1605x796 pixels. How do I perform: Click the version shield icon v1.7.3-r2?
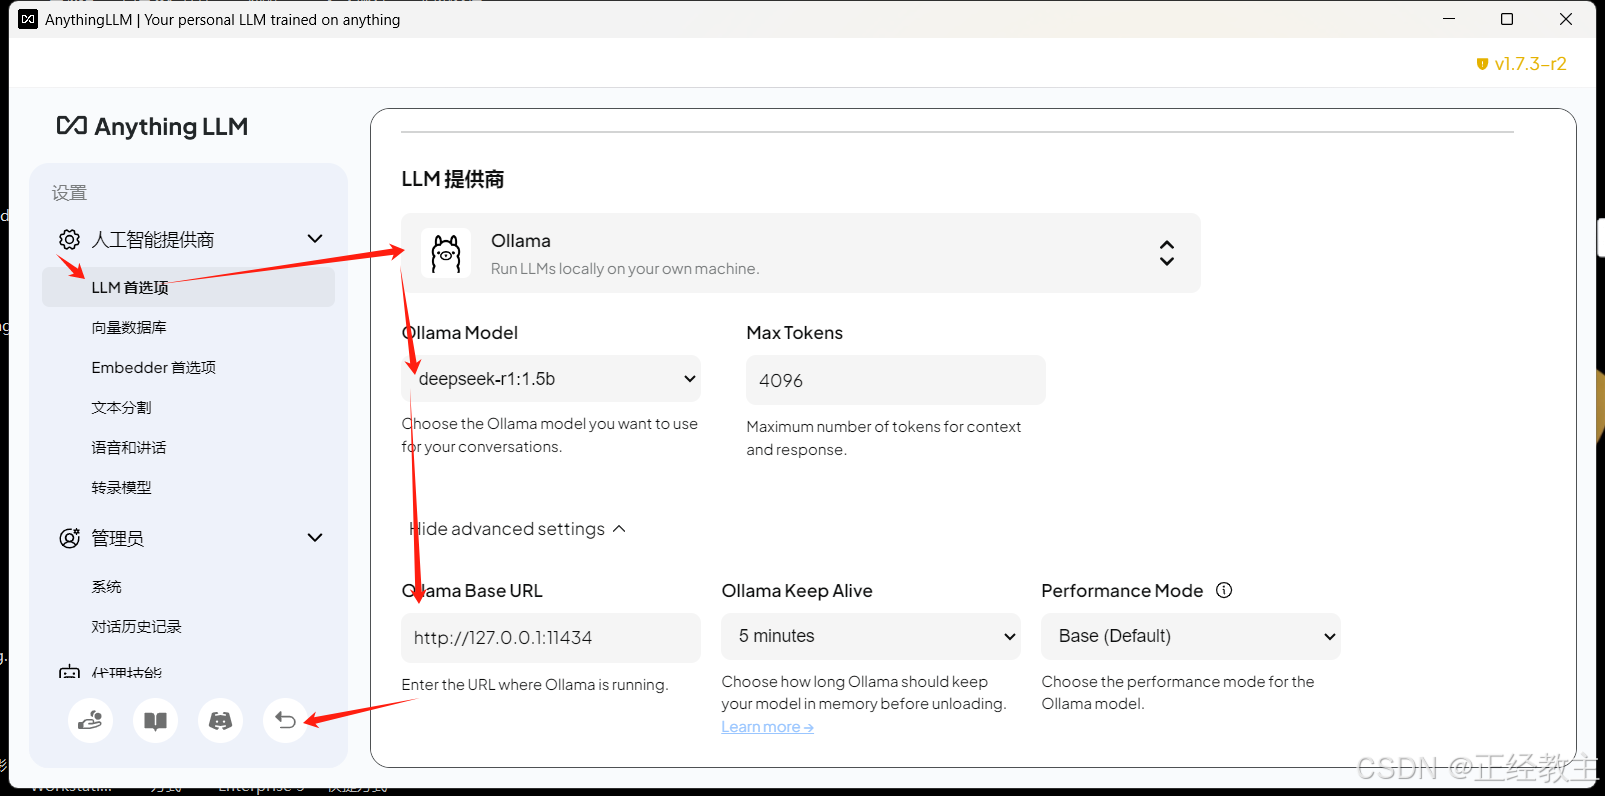point(1482,64)
